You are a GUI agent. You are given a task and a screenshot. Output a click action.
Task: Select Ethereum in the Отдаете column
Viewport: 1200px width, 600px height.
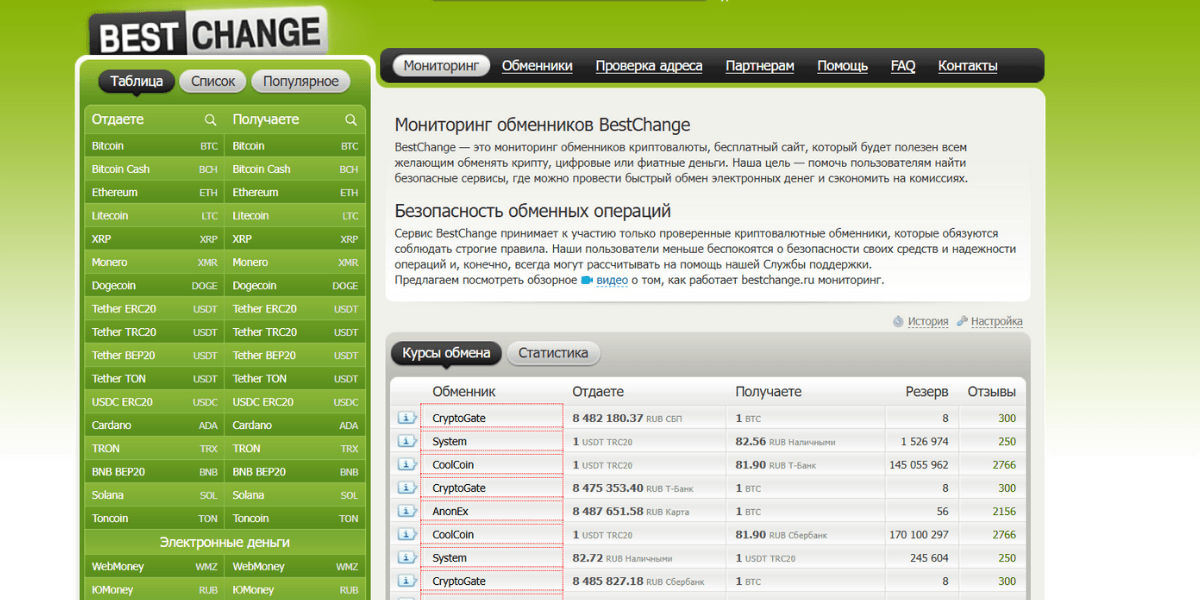[x=115, y=192]
